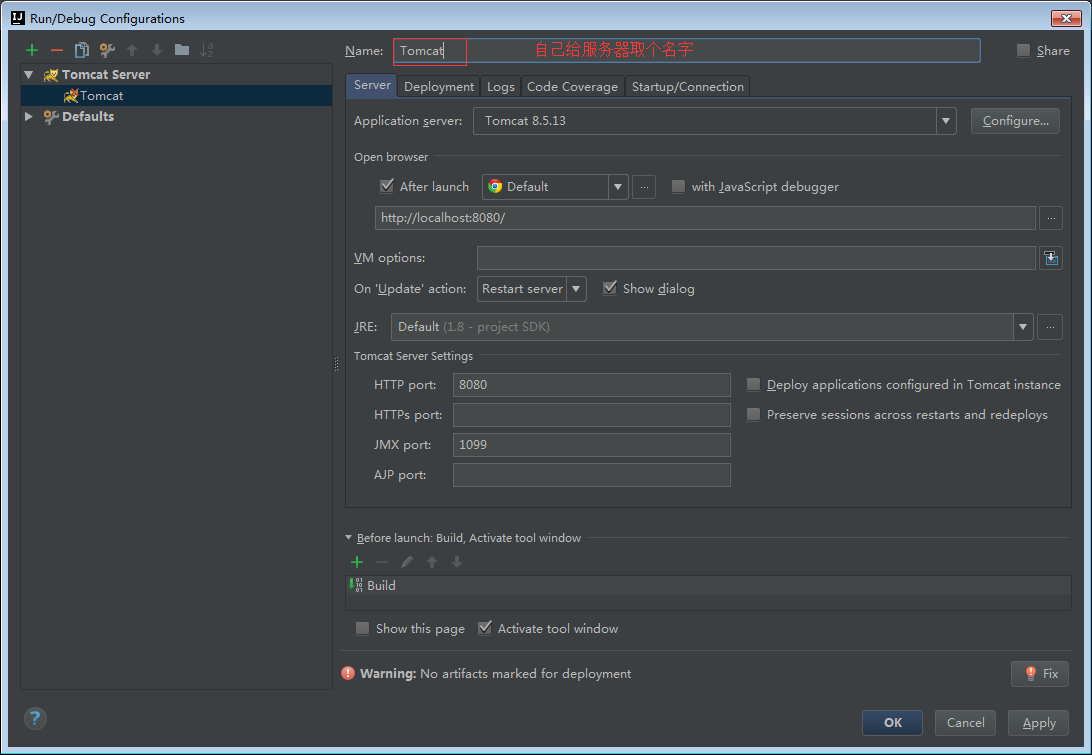
Task: Click the help question mark icon
Action: tap(35, 718)
